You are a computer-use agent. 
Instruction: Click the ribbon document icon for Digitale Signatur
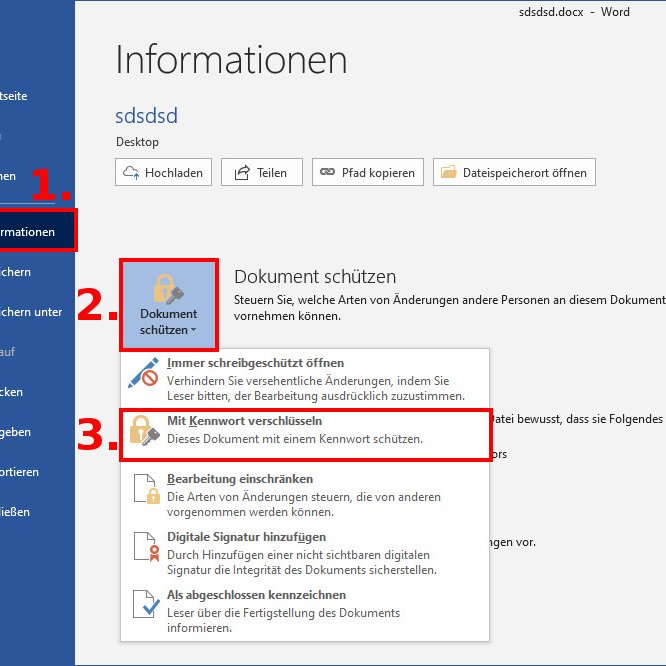pos(145,547)
